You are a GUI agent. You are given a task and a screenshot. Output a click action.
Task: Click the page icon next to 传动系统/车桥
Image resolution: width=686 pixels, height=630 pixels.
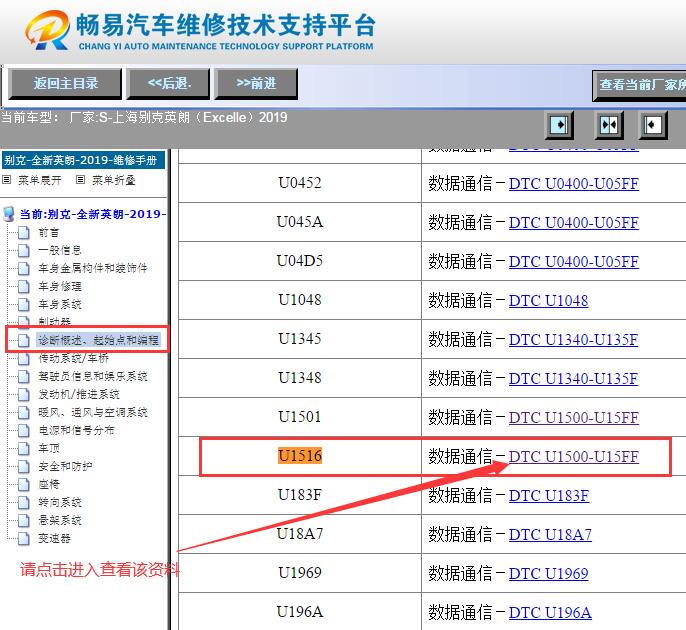[24, 358]
